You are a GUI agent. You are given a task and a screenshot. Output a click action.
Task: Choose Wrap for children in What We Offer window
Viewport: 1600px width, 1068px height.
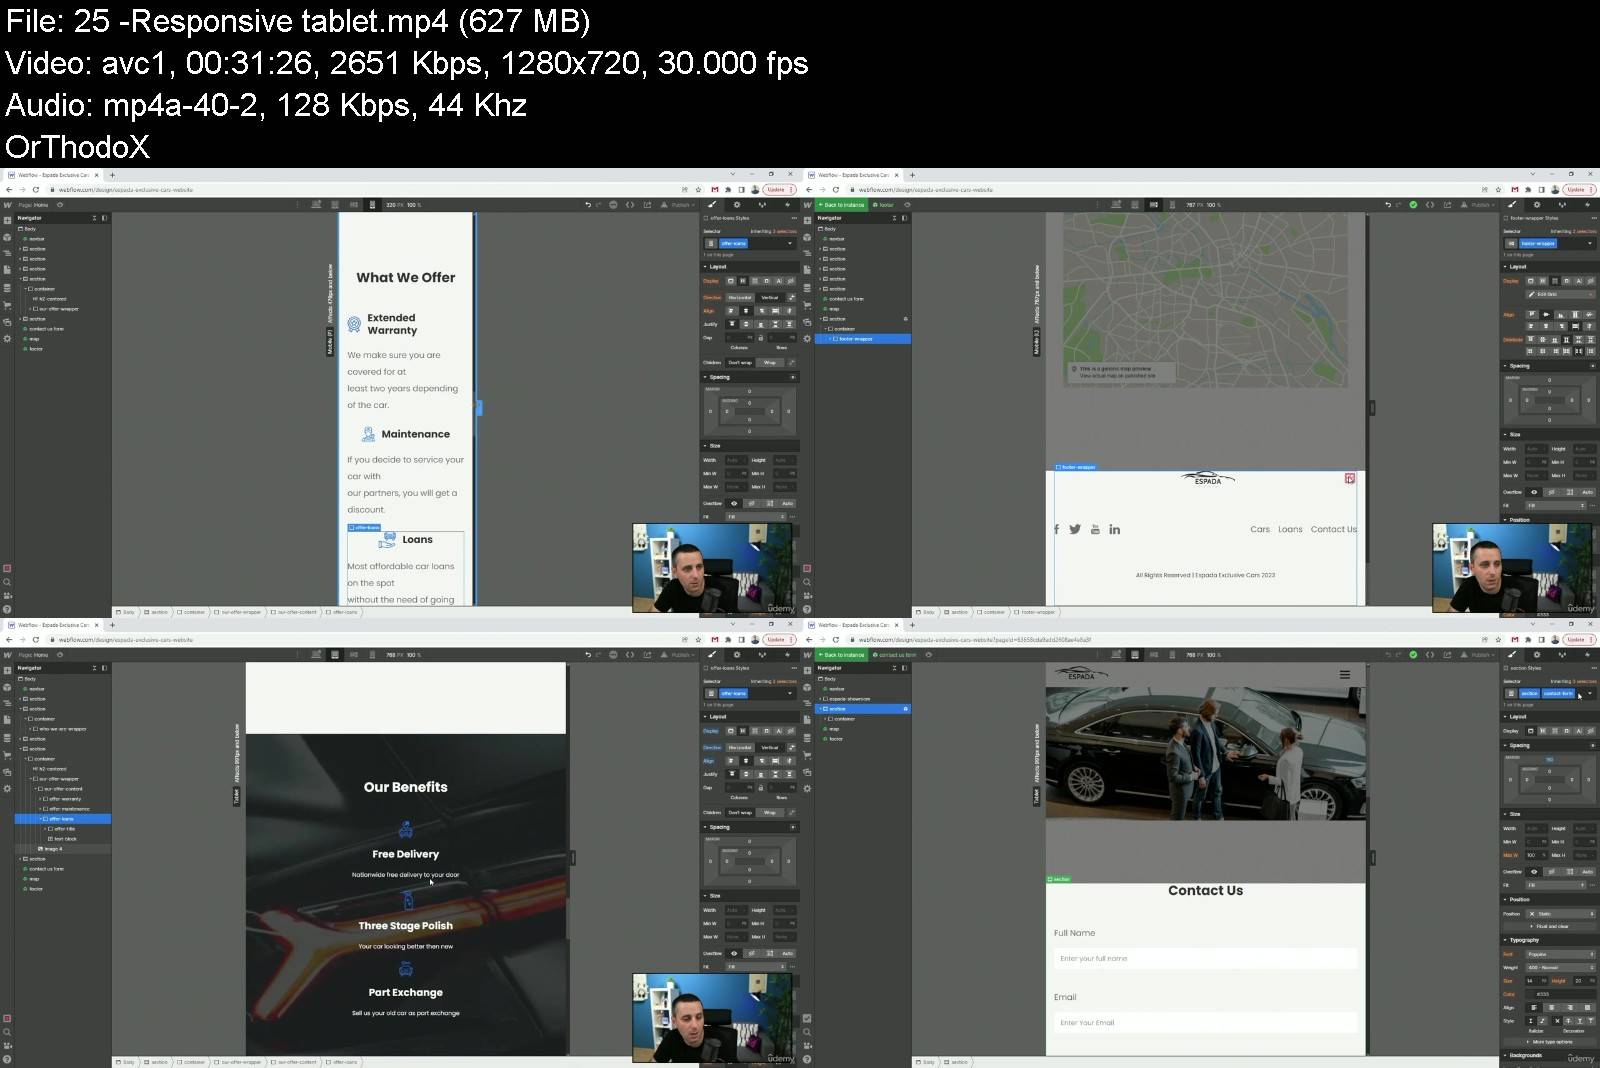(770, 363)
